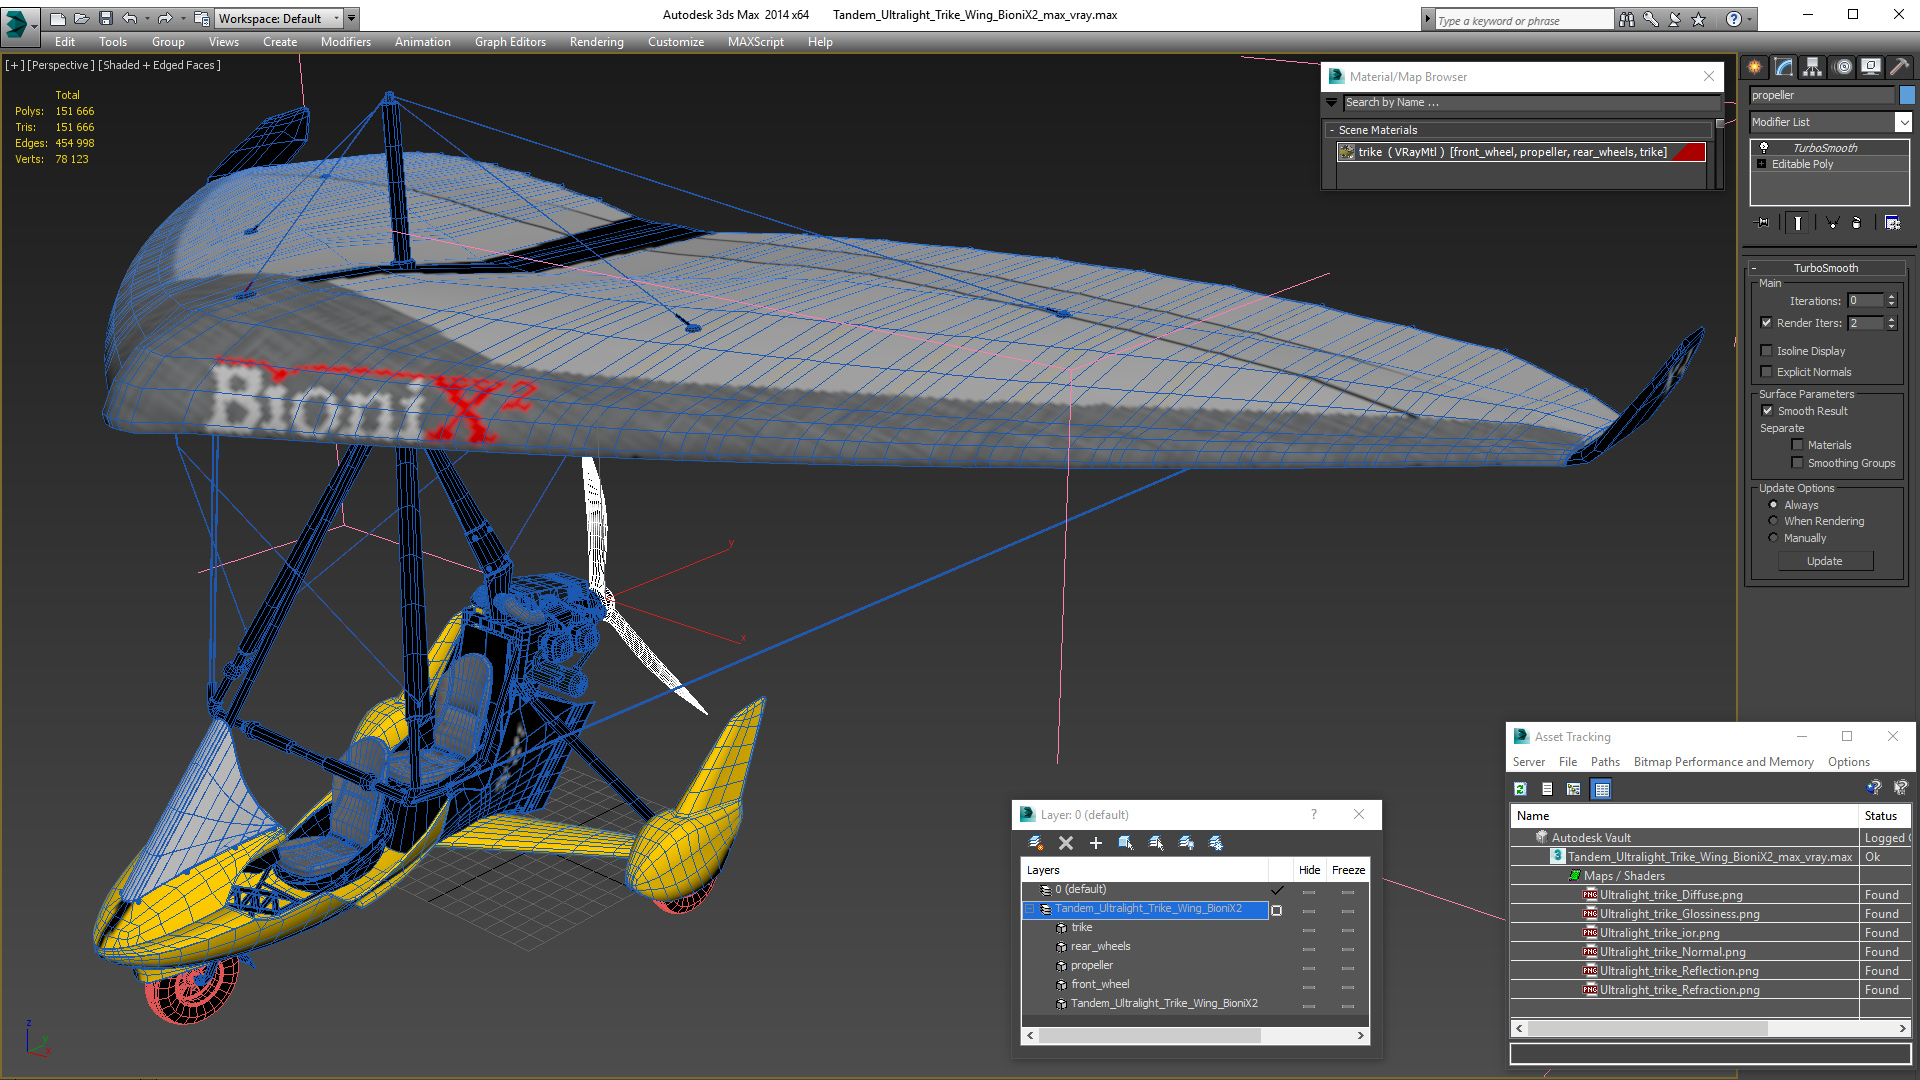The height and width of the screenshot is (1080, 1920).
Task: Click Shaded + Edged Faces viewport label
Action: (x=159, y=65)
